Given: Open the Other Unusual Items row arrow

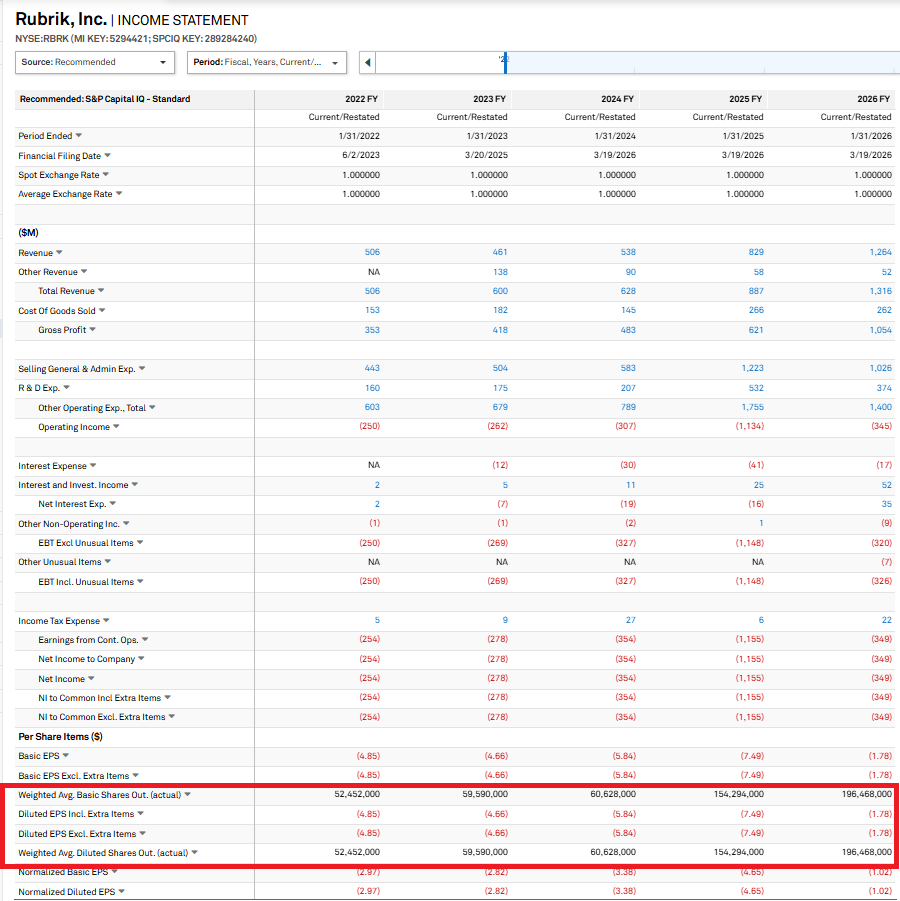Looking at the screenshot, I should coord(108,561).
